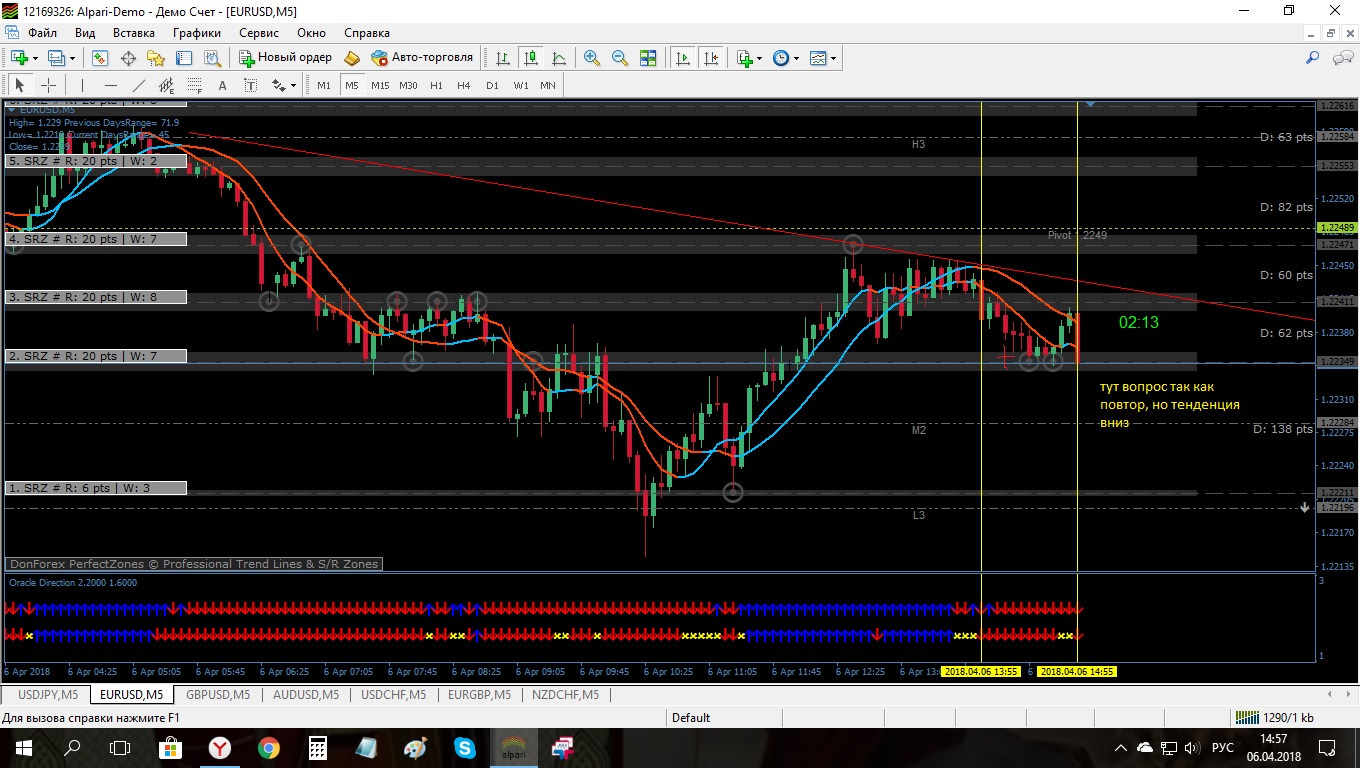Switch to M1 timeframe
The image size is (1360, 768).
324,85
